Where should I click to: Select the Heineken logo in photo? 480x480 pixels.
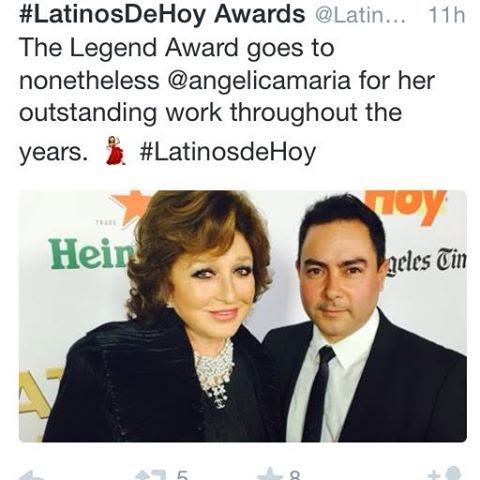(x=88, y=254)
